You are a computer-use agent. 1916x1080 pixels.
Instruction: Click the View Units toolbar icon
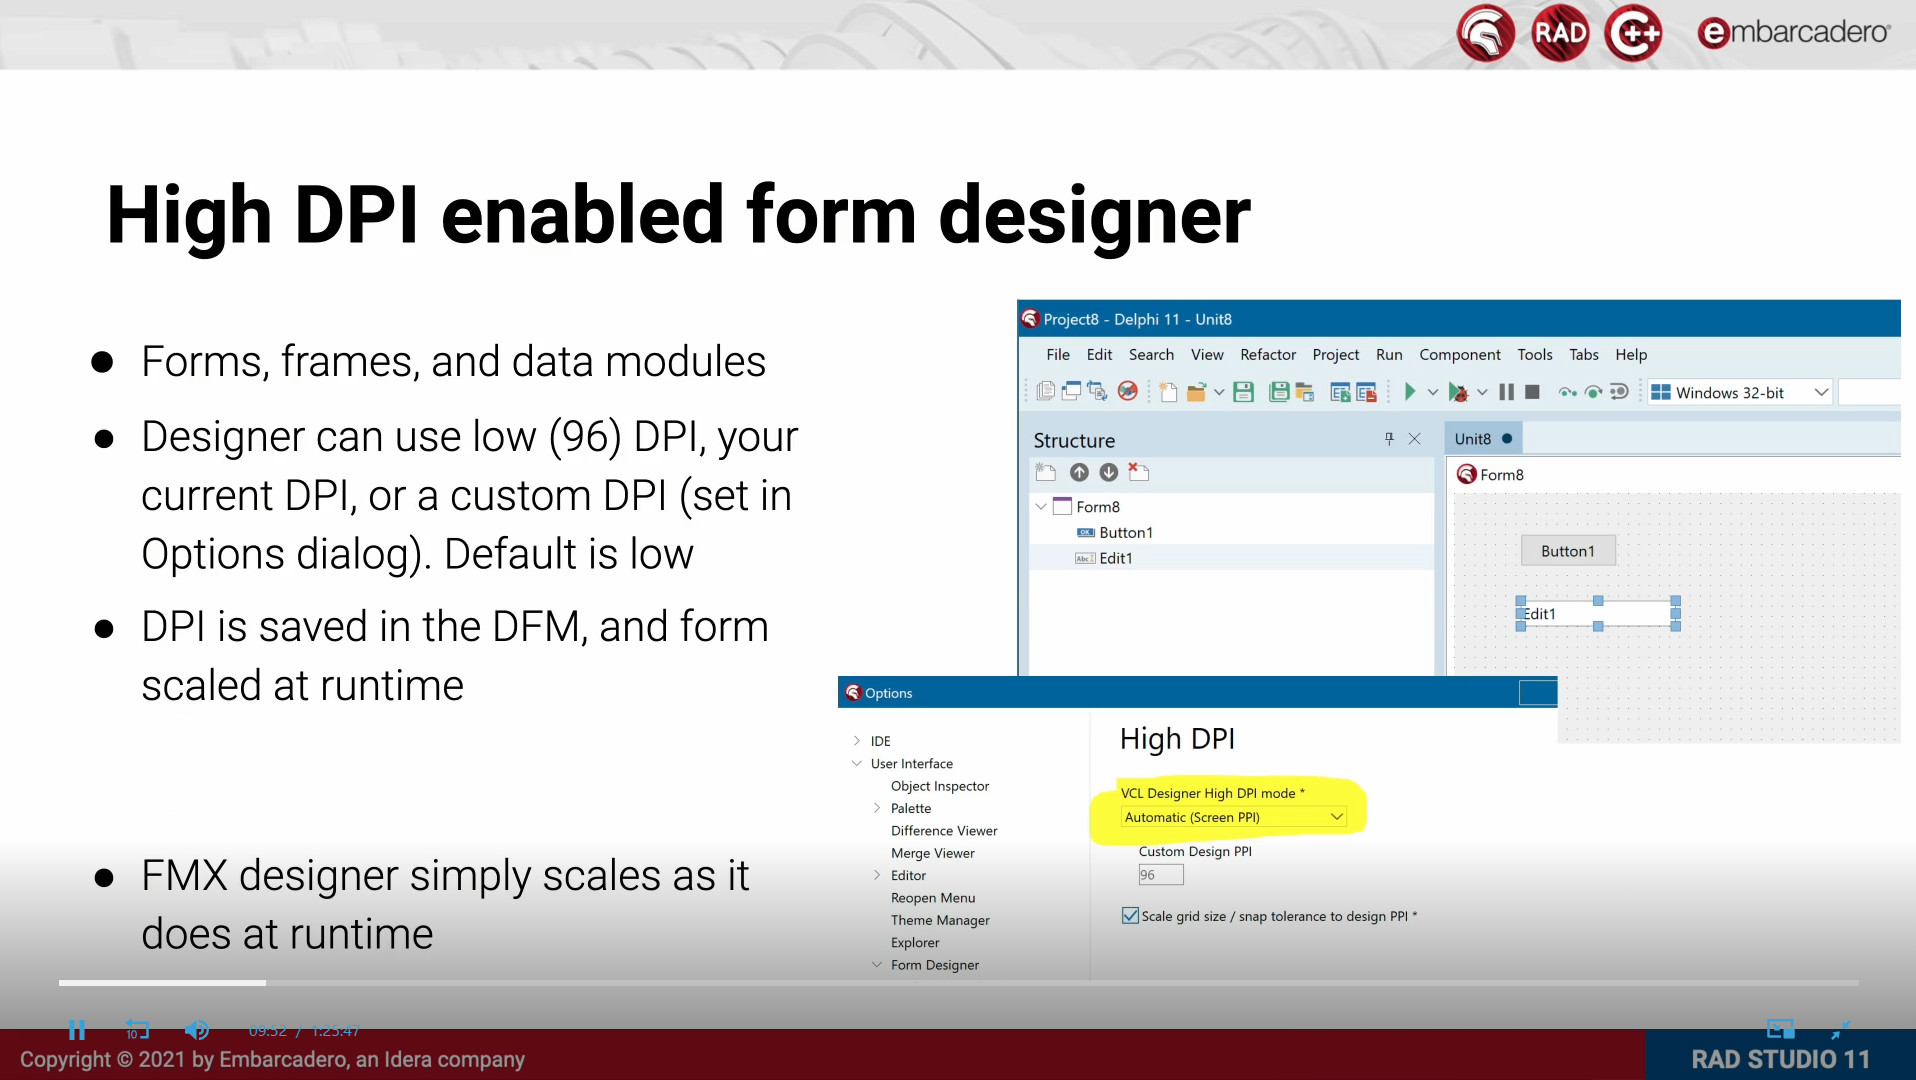(x=1045, y=391)
